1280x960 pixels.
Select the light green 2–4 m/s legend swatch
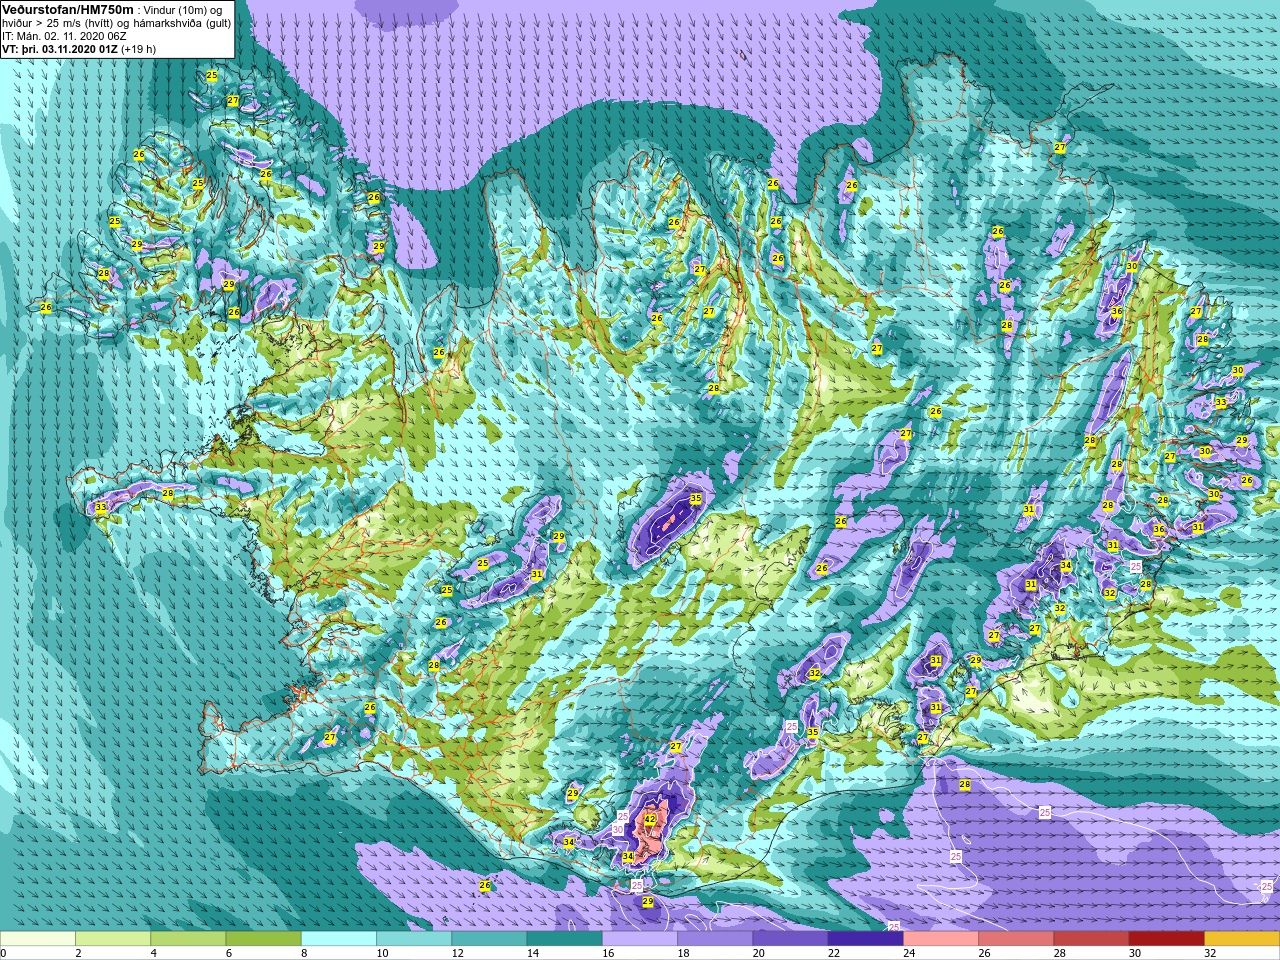(113, 939)
